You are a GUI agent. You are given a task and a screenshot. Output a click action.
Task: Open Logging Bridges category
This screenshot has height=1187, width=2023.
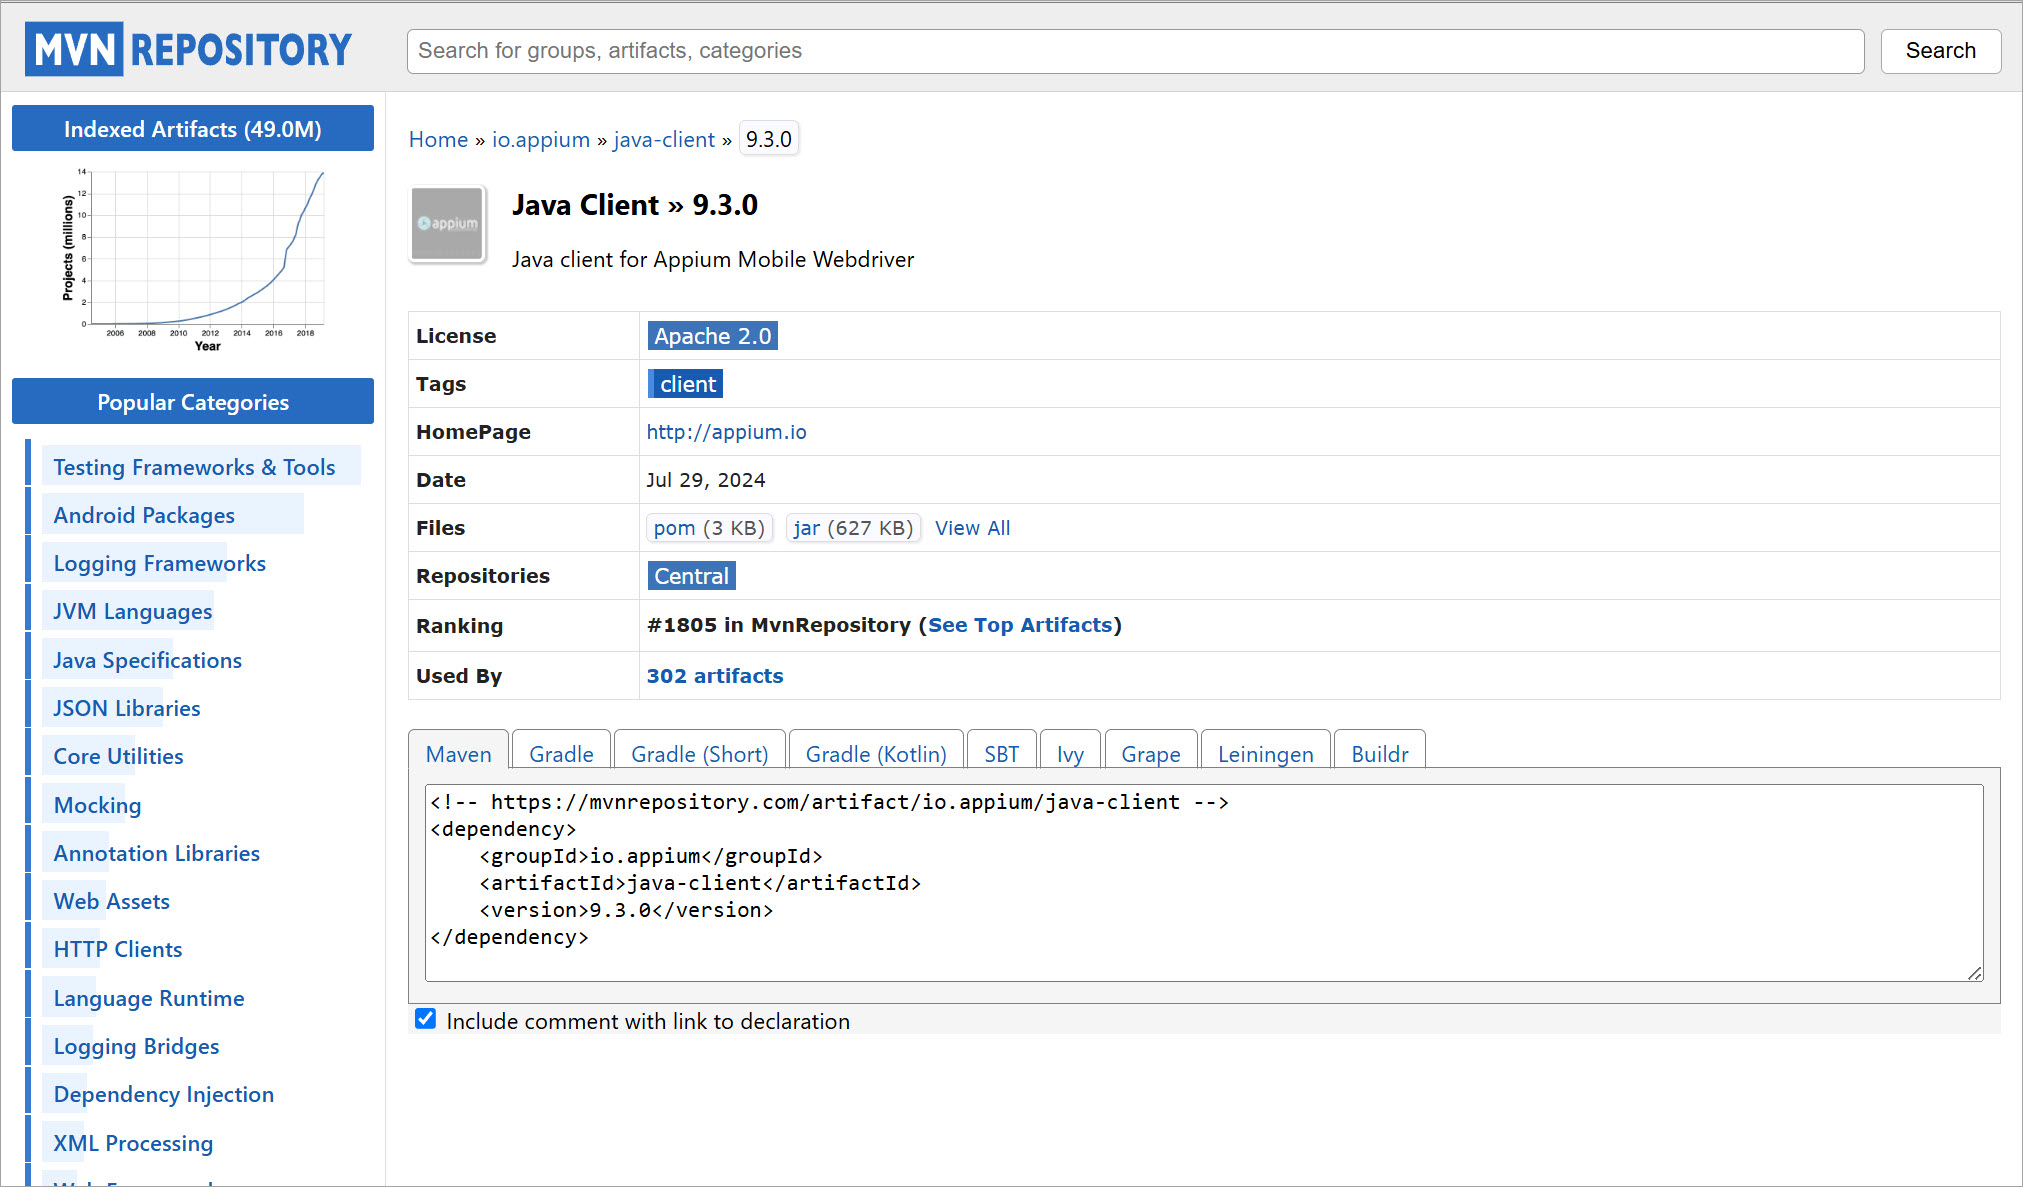(137, 1046)
